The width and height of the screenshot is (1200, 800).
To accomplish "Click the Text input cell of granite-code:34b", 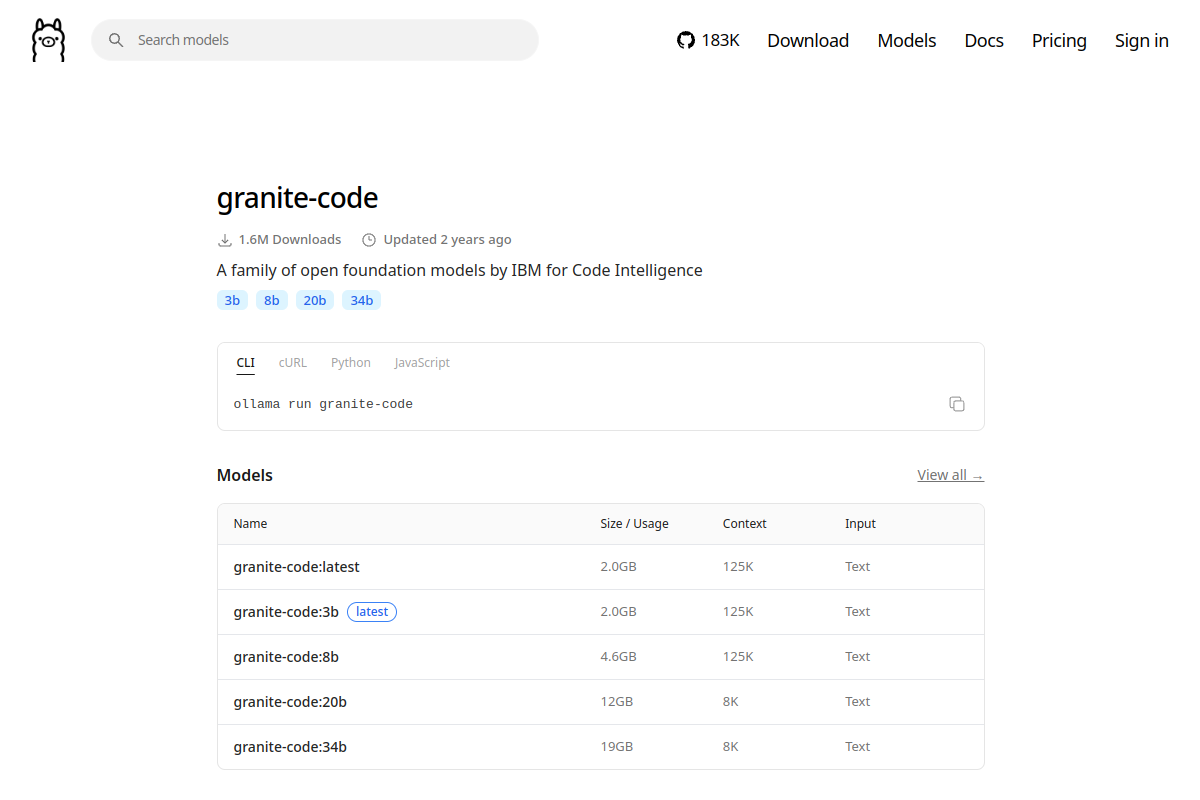I will pos(858,747).
